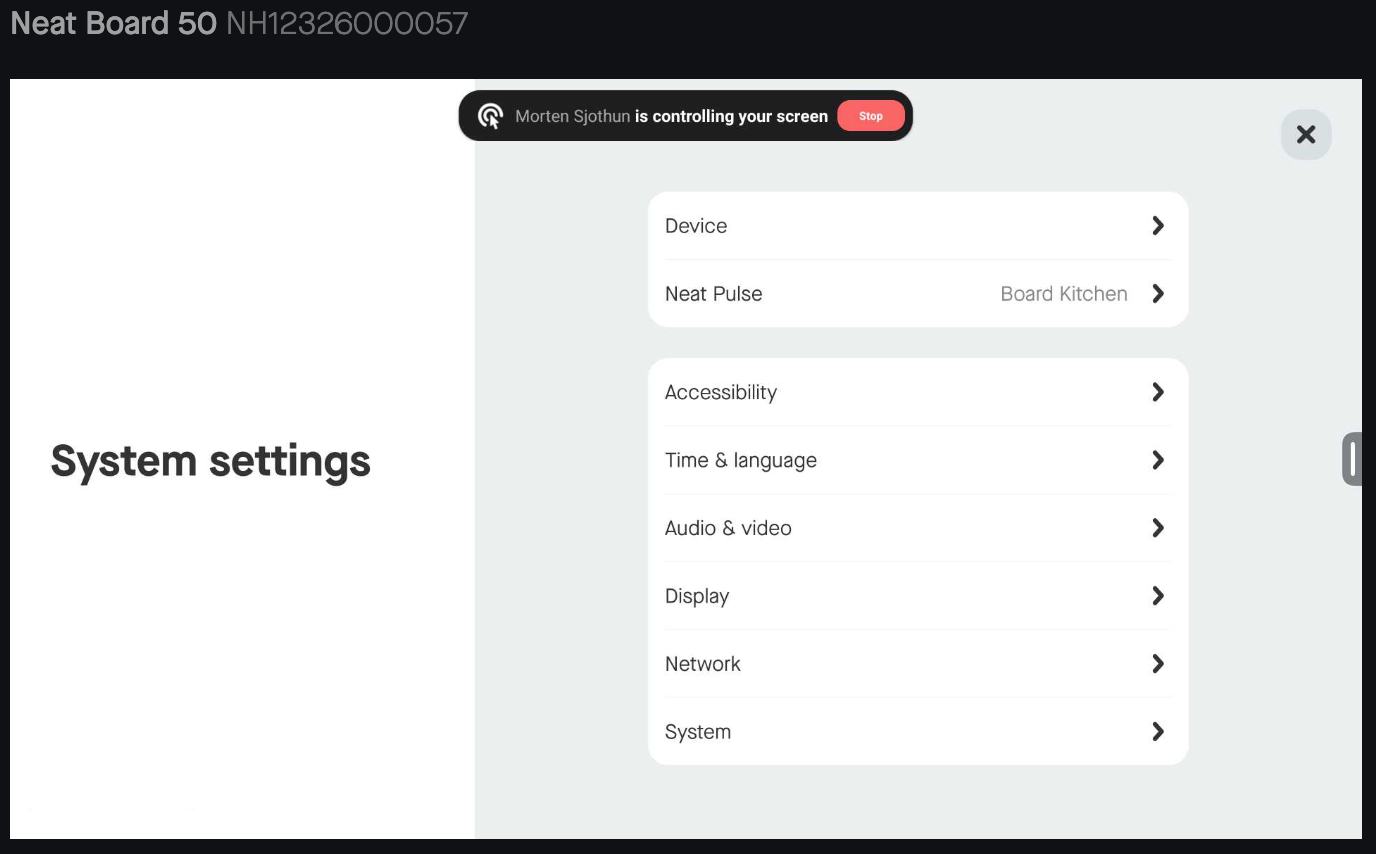Open the Network settings label
The height and width of the screenshot is (854, 1376).
click(x=702, y=664)
